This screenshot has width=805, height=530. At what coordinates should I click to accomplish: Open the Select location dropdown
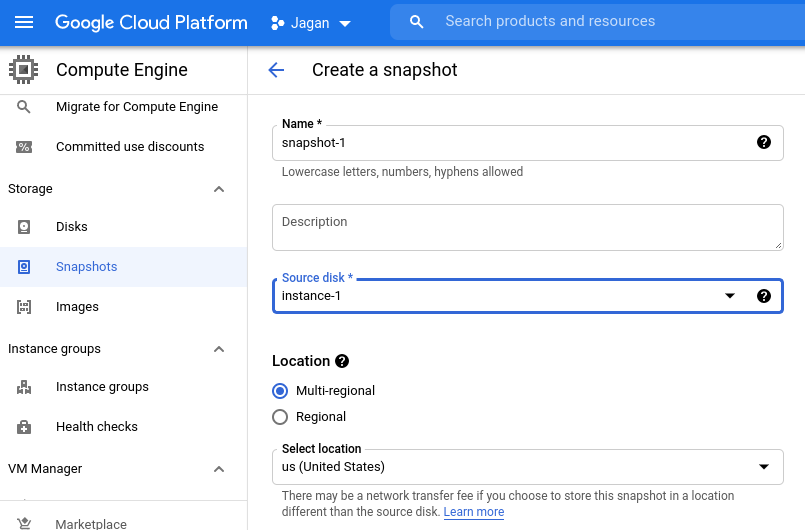(x=528, y=467)
